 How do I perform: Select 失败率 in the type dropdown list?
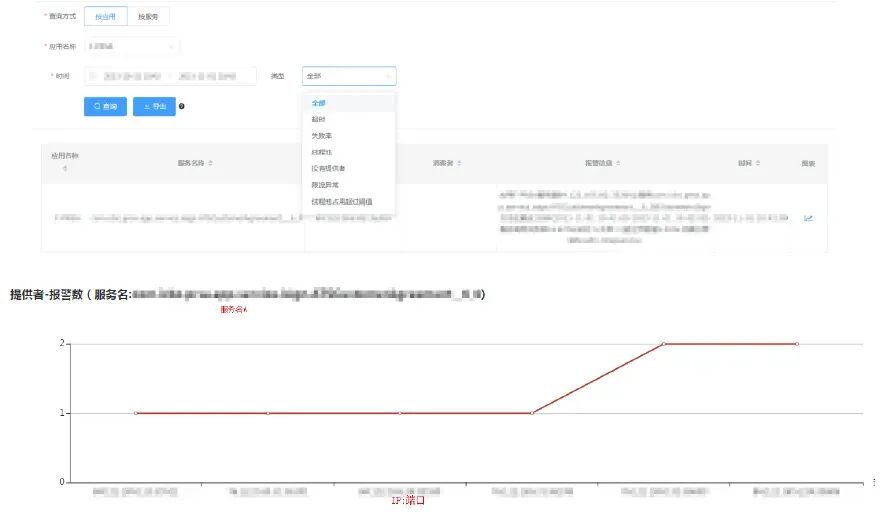349,136
